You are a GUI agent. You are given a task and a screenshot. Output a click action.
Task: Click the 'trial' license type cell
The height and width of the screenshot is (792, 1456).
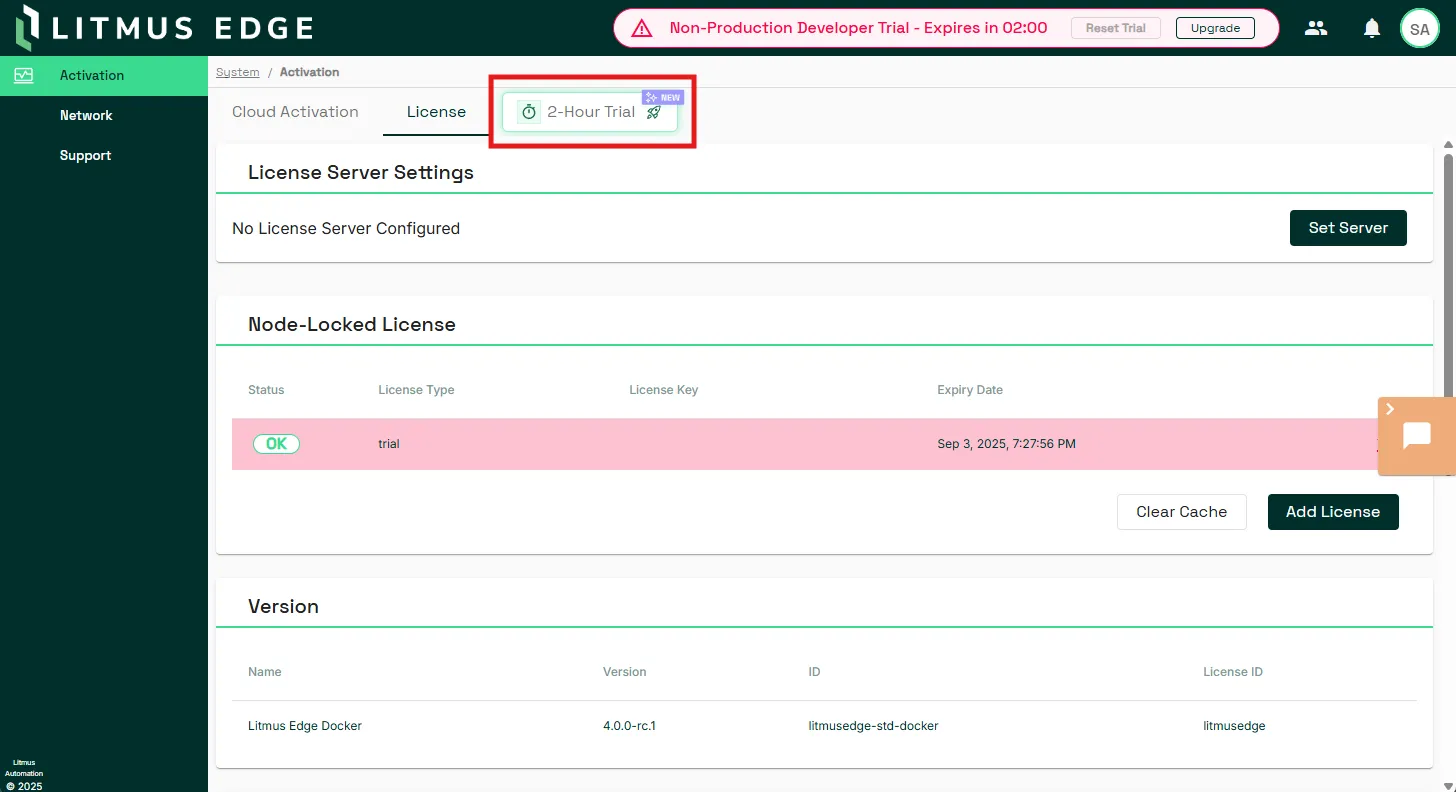(x=389, y=444)
